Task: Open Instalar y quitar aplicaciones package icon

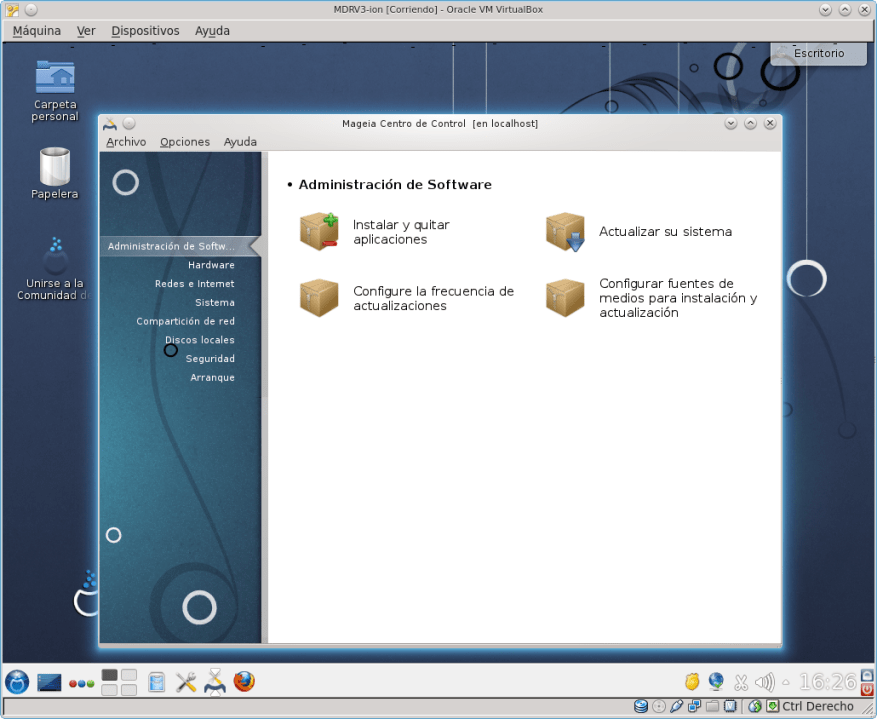Action: 319,231
